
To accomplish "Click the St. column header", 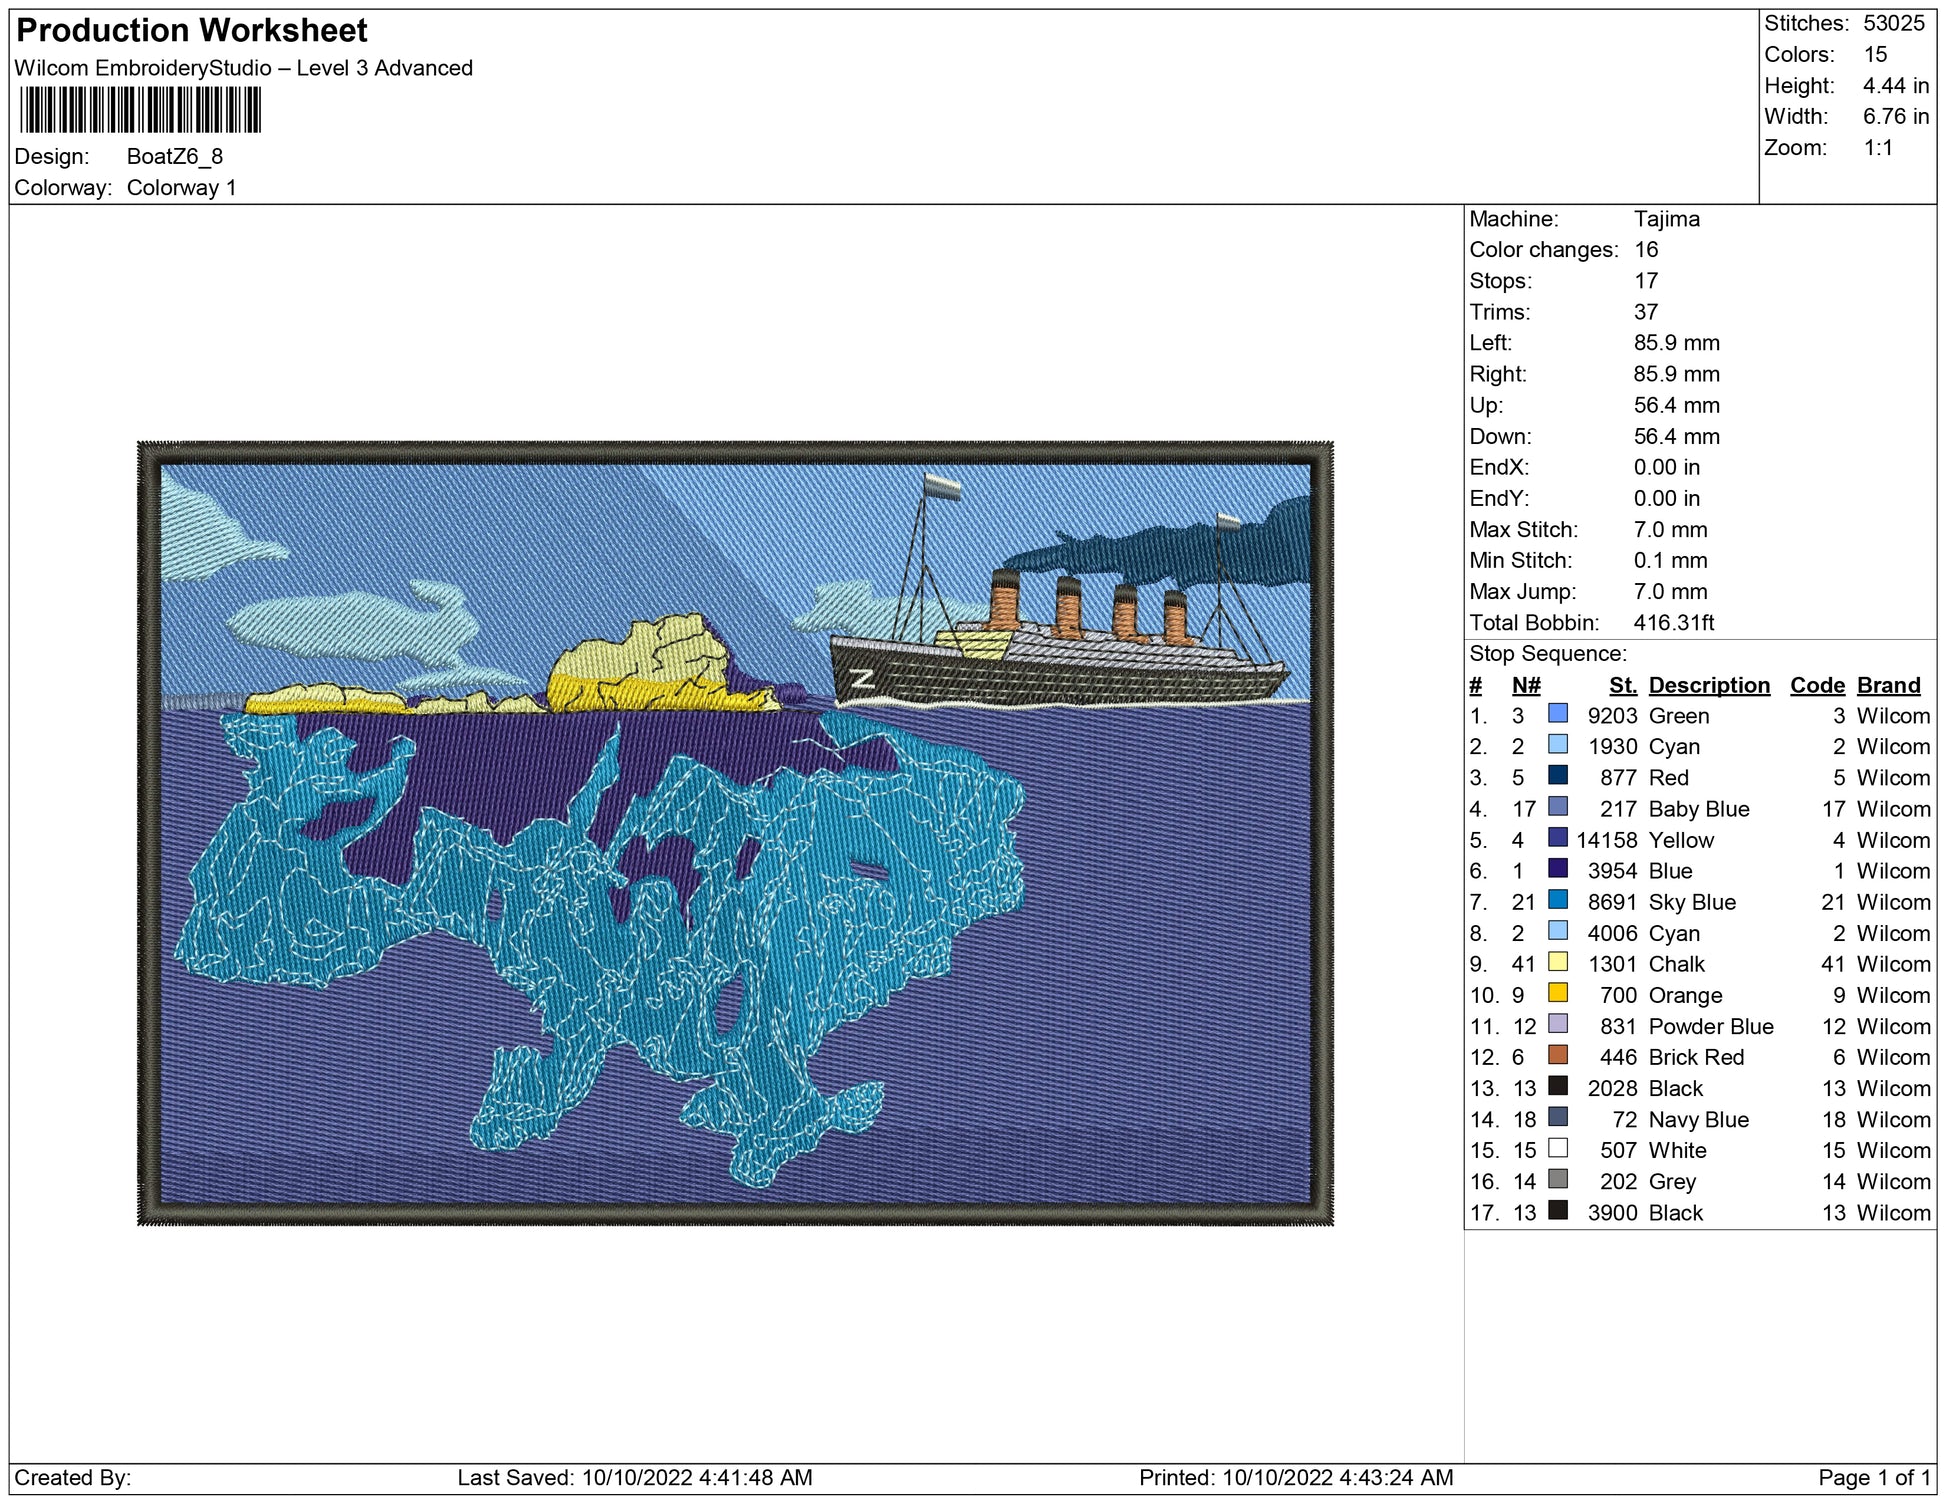I will coord(1622,685).
